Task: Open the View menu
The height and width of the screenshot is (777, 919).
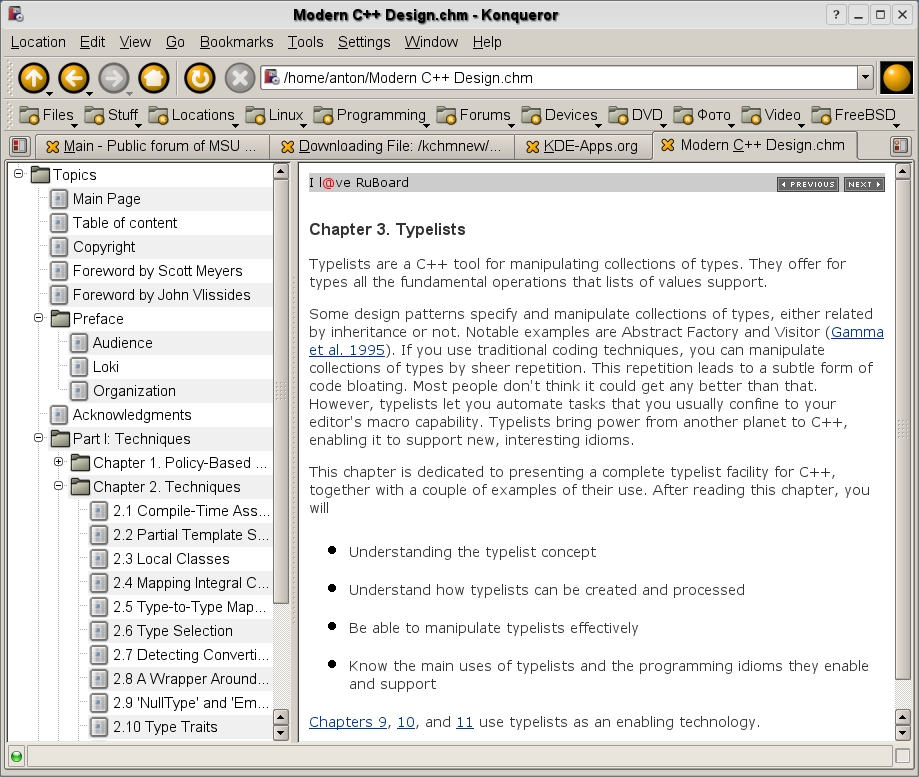Action: pos(135,42)
